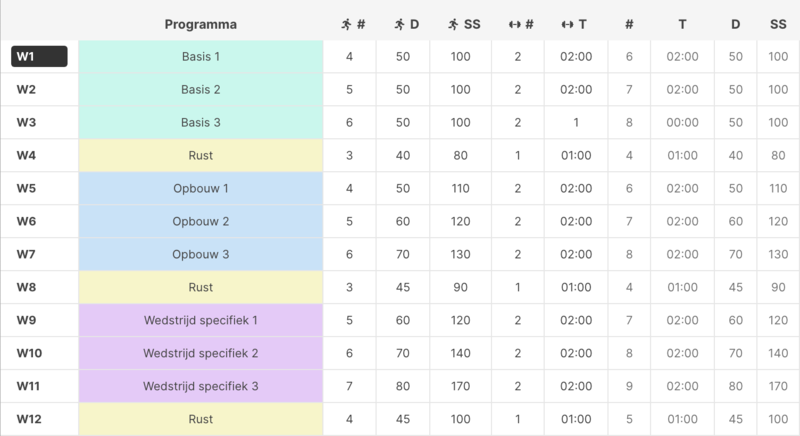Edit the runner SS value 170 in W11
This screenshot has width=800, height=436.
460,387
